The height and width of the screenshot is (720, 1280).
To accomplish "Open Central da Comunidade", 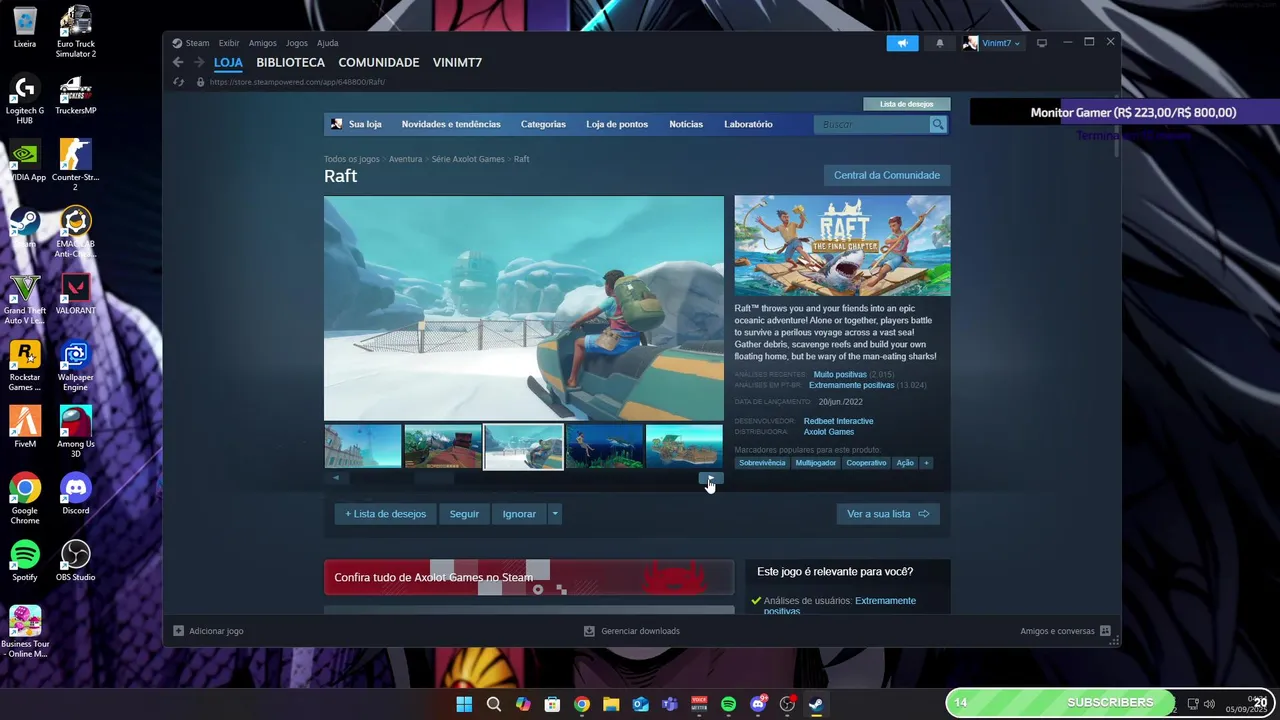I will [887, 175].
